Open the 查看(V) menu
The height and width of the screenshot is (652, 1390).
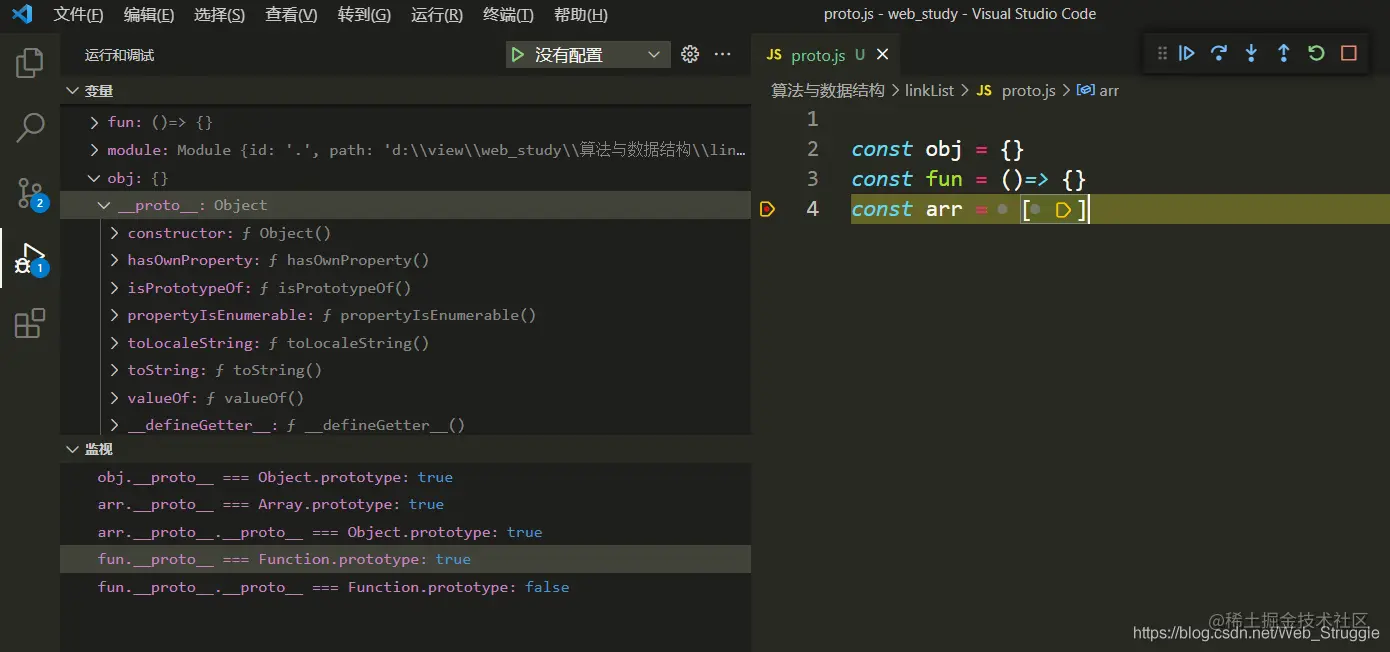291,15
